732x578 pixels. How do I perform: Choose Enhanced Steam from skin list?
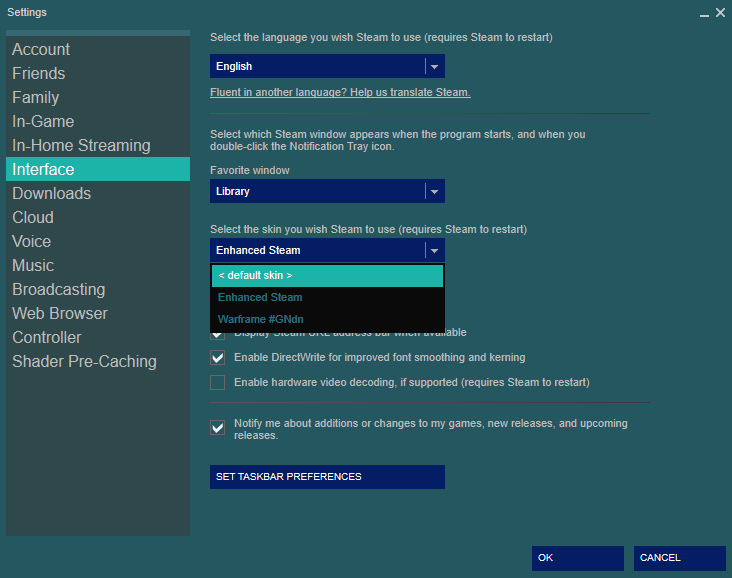click(x=327, y=297)
